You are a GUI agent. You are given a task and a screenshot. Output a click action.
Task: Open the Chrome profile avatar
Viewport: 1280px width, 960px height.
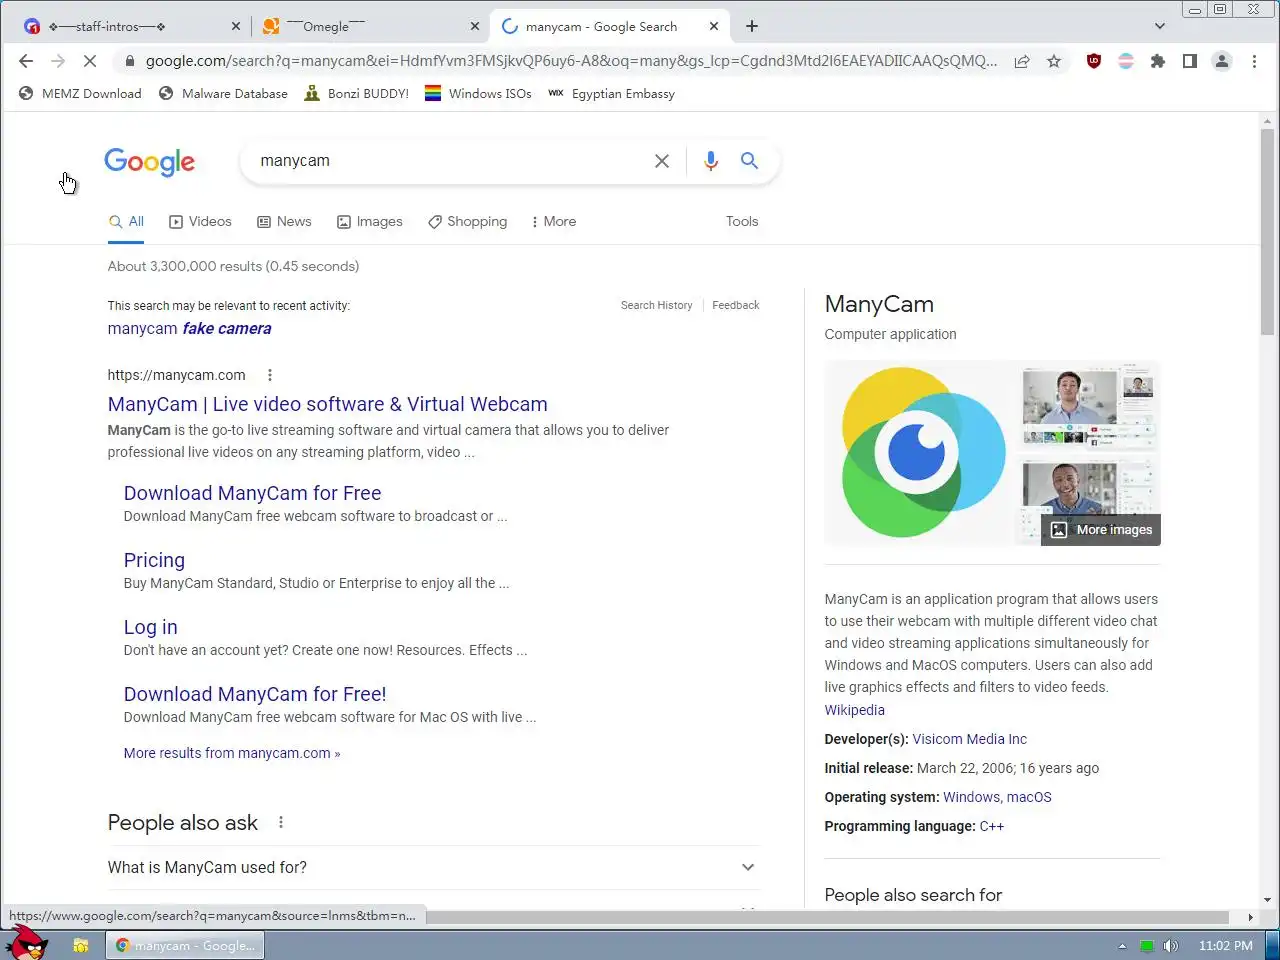coord(1222,61)
